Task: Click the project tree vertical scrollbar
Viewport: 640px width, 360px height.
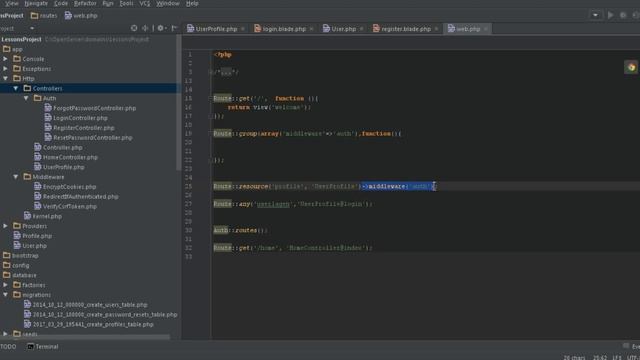Action: coord(178,102)
